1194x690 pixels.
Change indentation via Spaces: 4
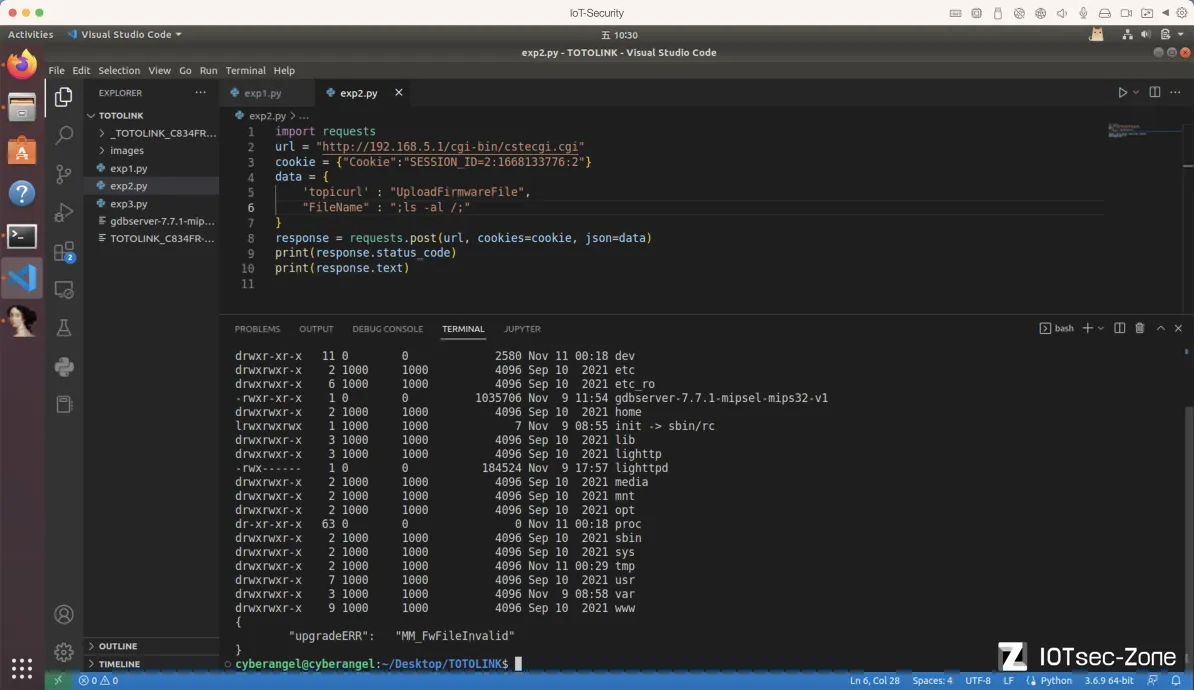tap(932, 680)
